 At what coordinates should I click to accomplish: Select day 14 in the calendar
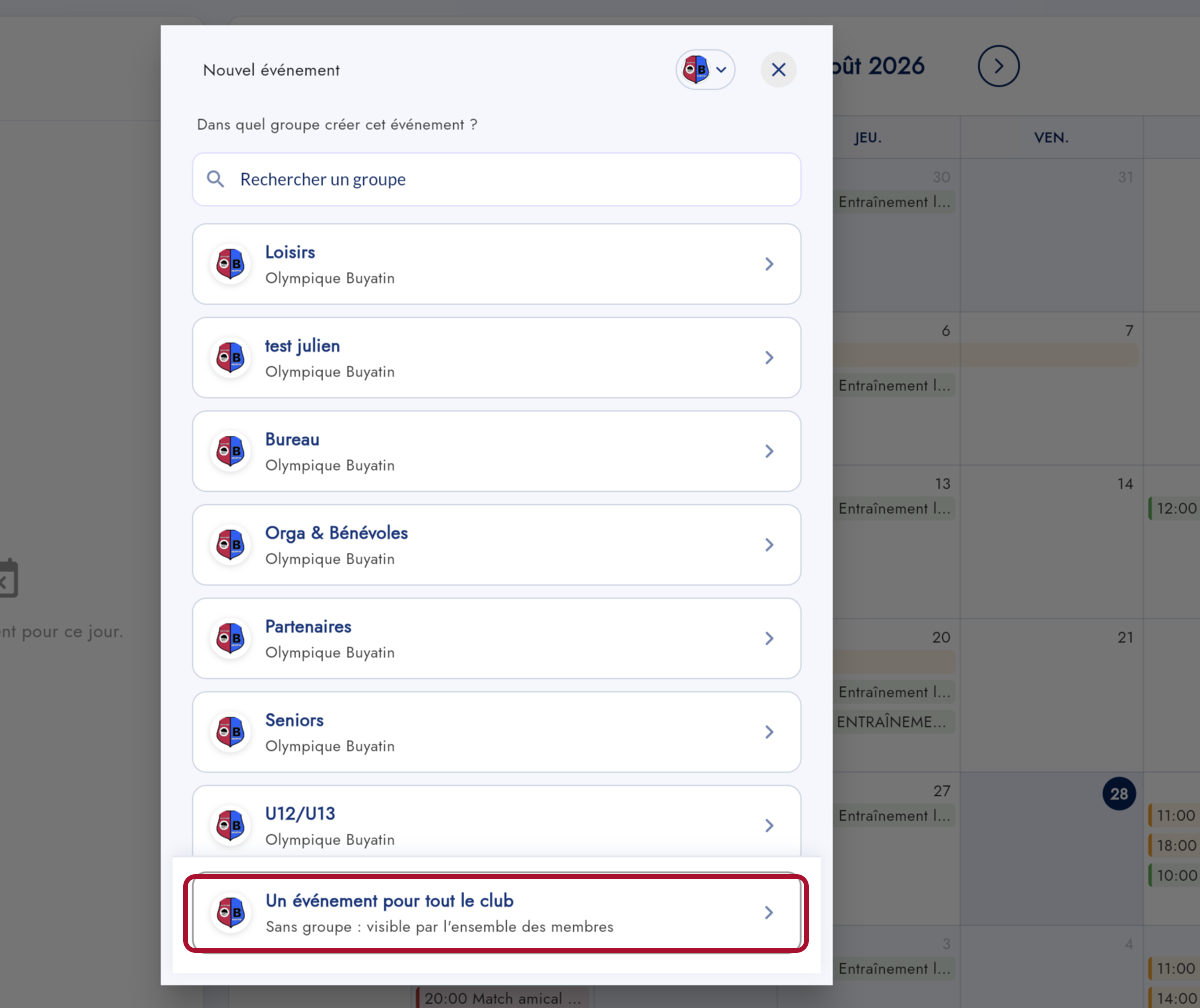click(1126, 484)
